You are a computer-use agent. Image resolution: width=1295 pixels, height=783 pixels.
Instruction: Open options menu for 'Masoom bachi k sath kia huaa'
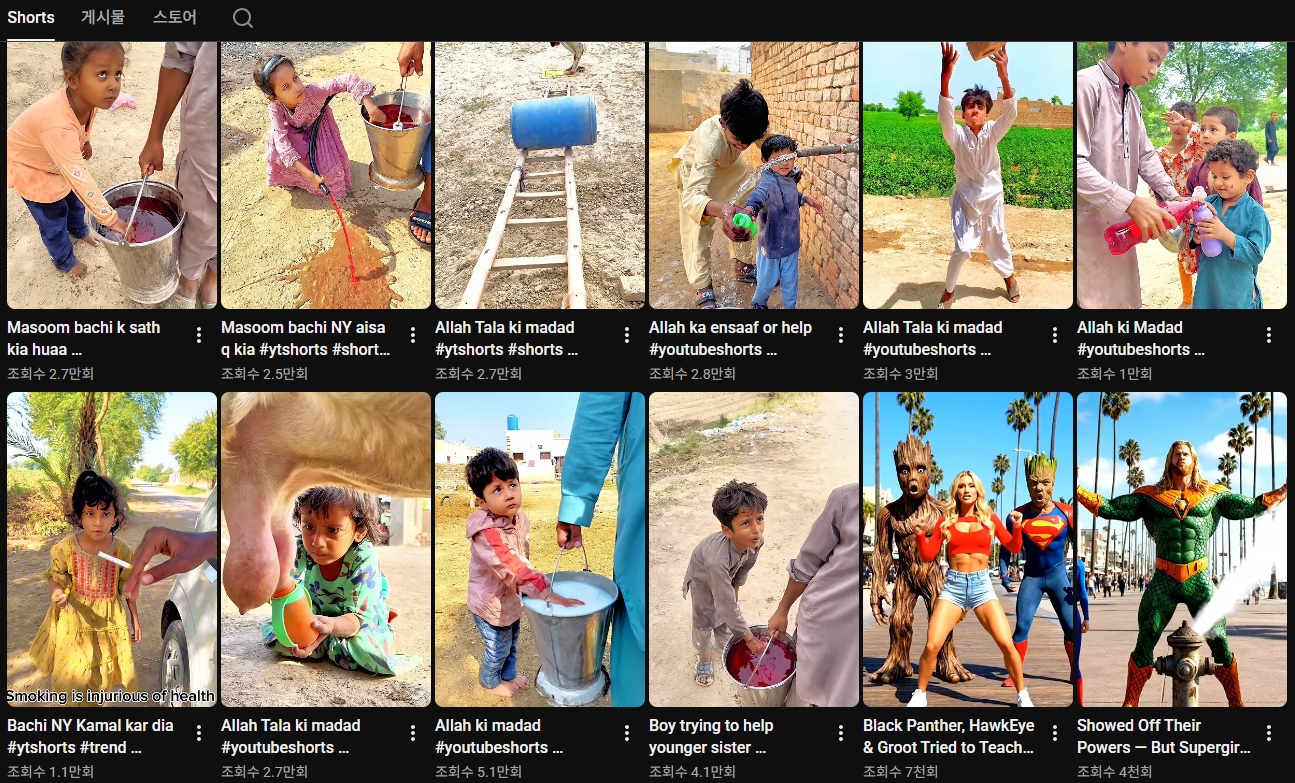point(199,335)
